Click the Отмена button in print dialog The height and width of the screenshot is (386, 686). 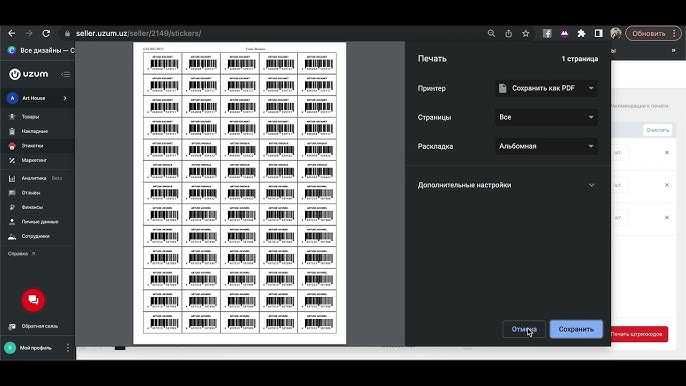point(524,329)
